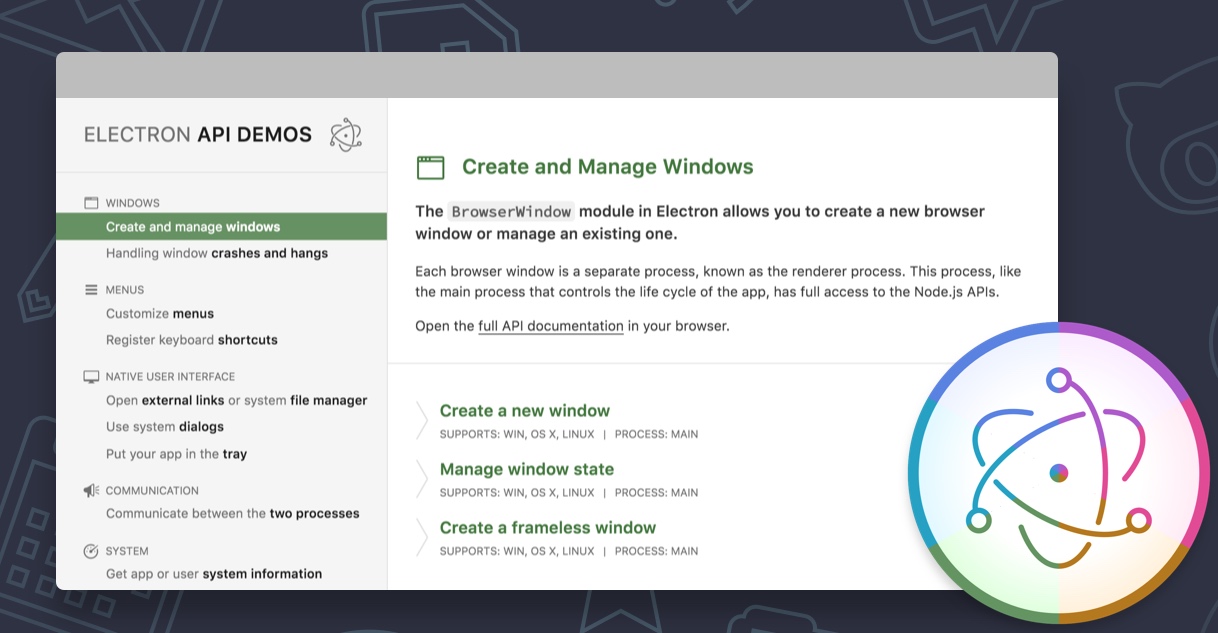Viewport: 1218px width, 633px height.
Task: Open the Customize menus demo
Action: pyautogui.click(x=160, y=313)
